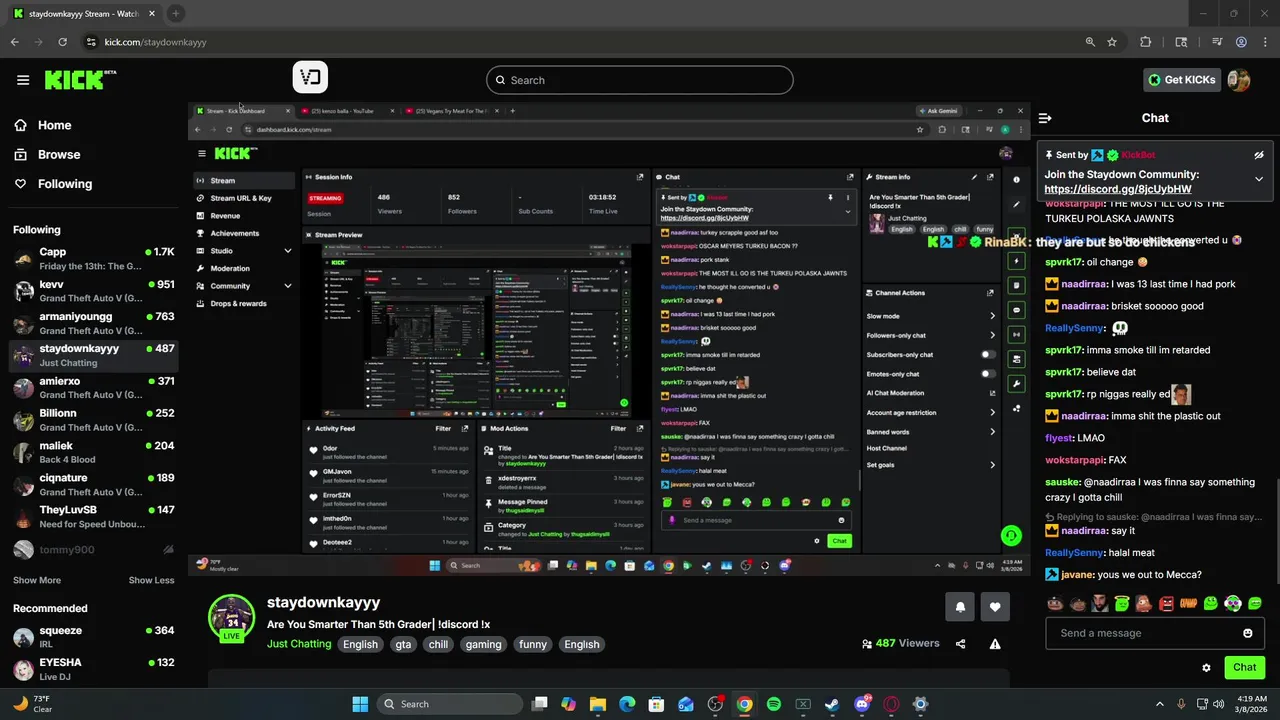Click the green KICK logo
Viewport: 1280px width, 720px height.
click(x=80, y=80)
